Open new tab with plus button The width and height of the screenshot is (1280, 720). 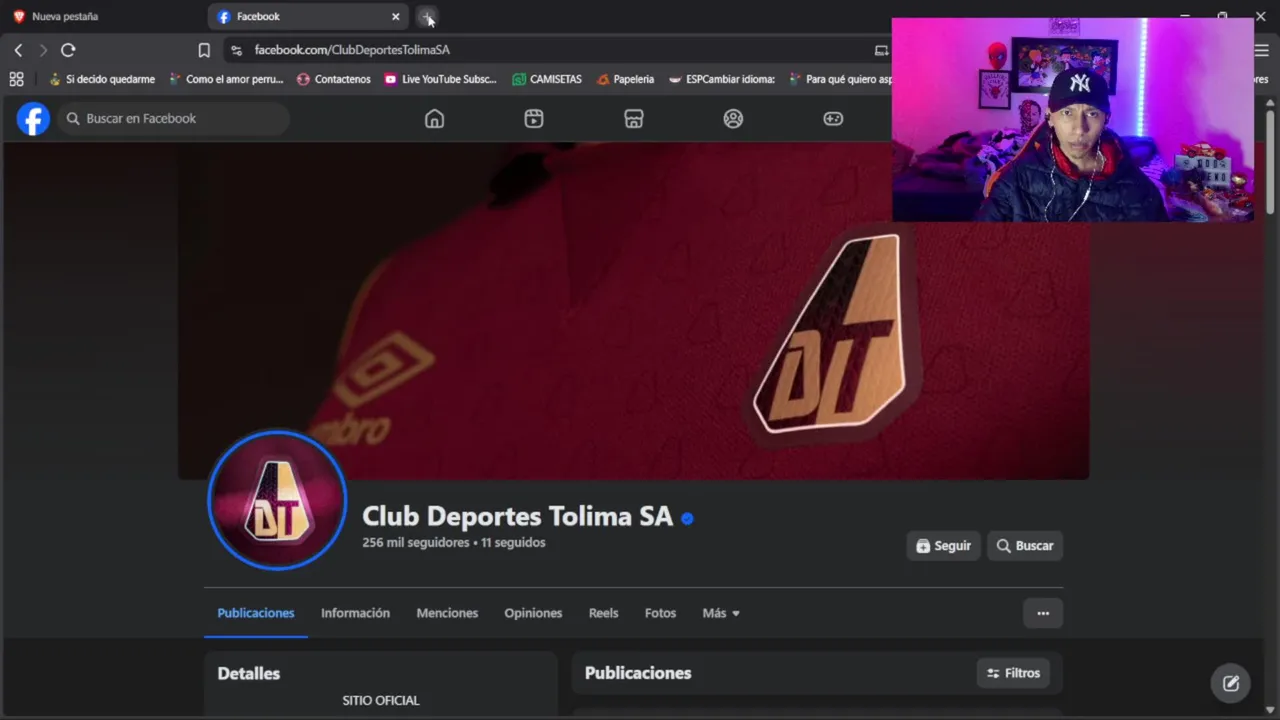tap(427, 17)
